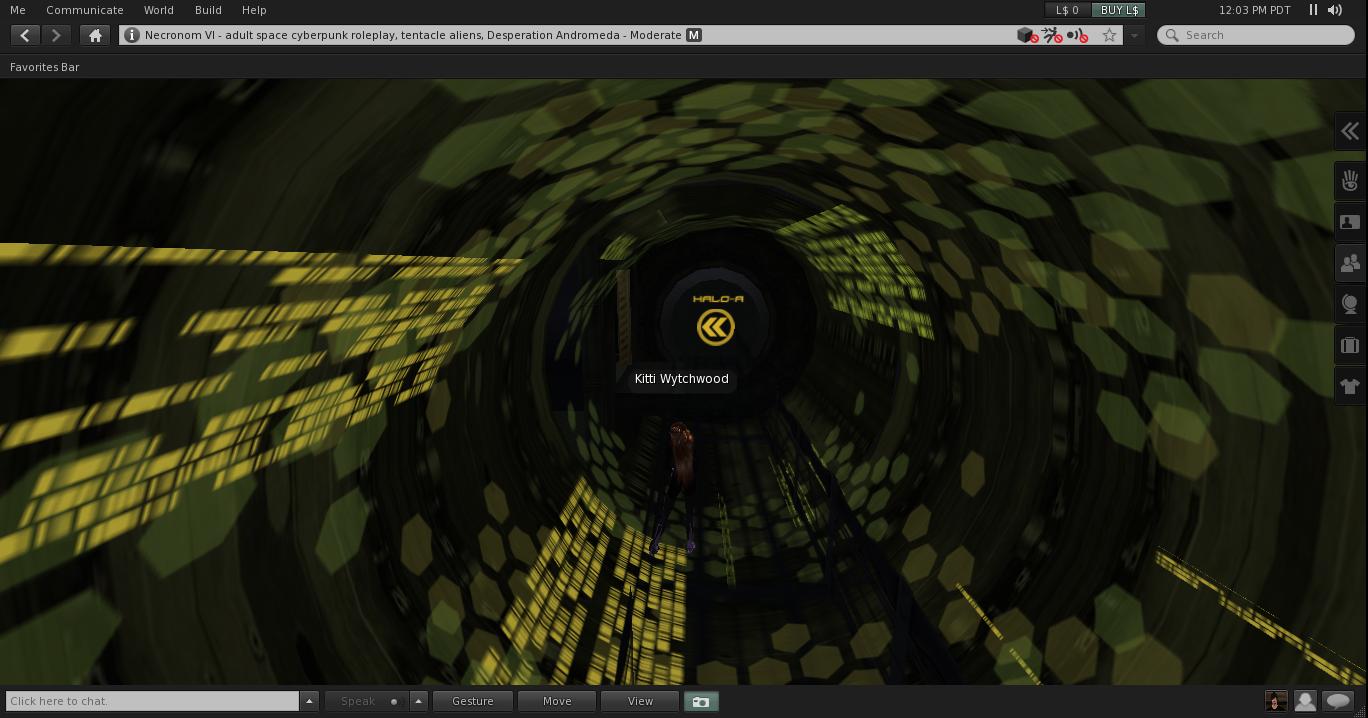Click the Home location button
1368x718 pixels.
click(x=95, y=35)
